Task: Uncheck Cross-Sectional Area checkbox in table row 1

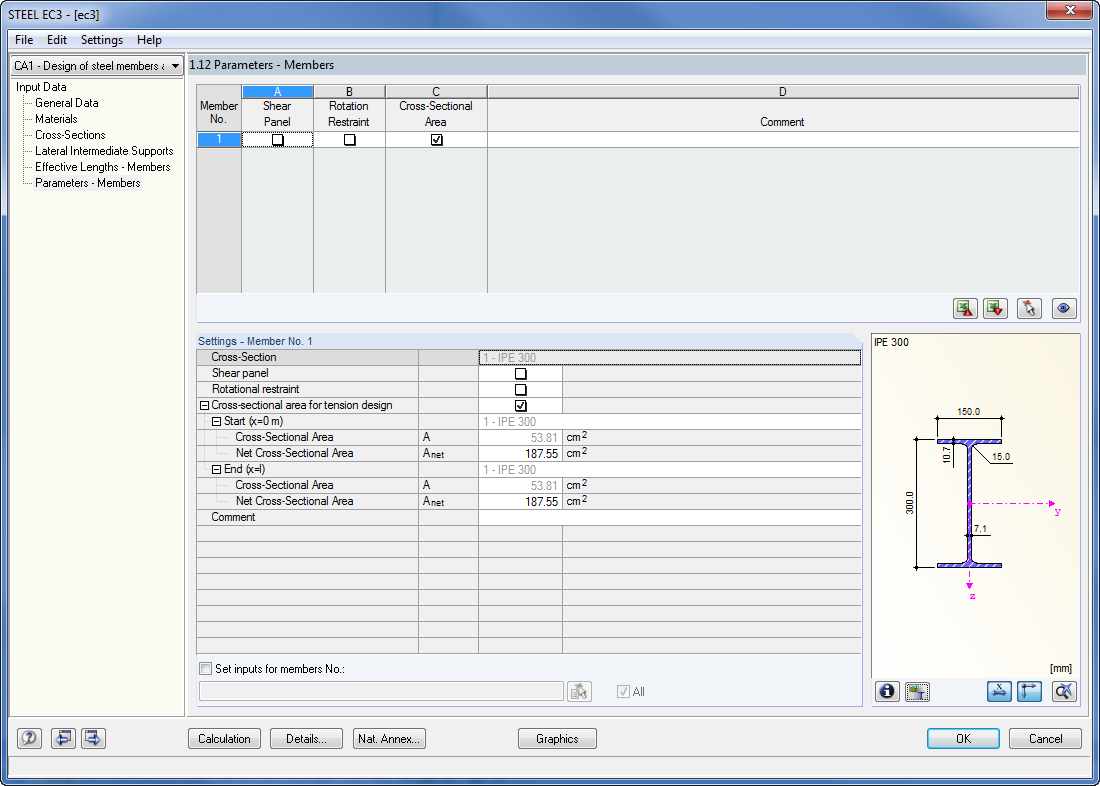Action: [436, 140]
